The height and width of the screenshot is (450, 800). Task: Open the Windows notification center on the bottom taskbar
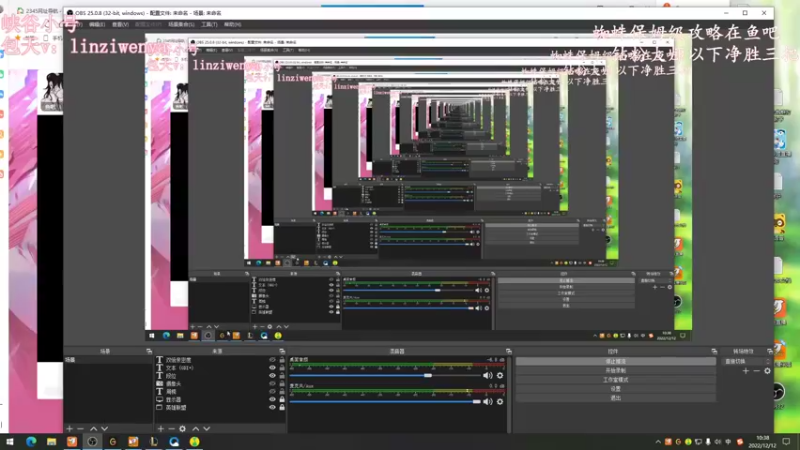pyautogui.click(x=786, y=442)
